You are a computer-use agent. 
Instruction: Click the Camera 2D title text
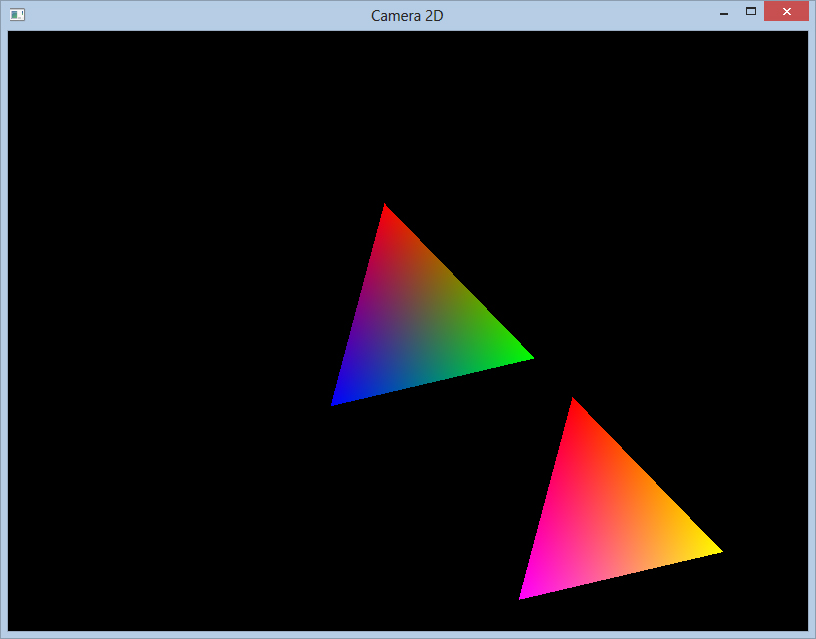pyautogui.click(x=407, y=16)
